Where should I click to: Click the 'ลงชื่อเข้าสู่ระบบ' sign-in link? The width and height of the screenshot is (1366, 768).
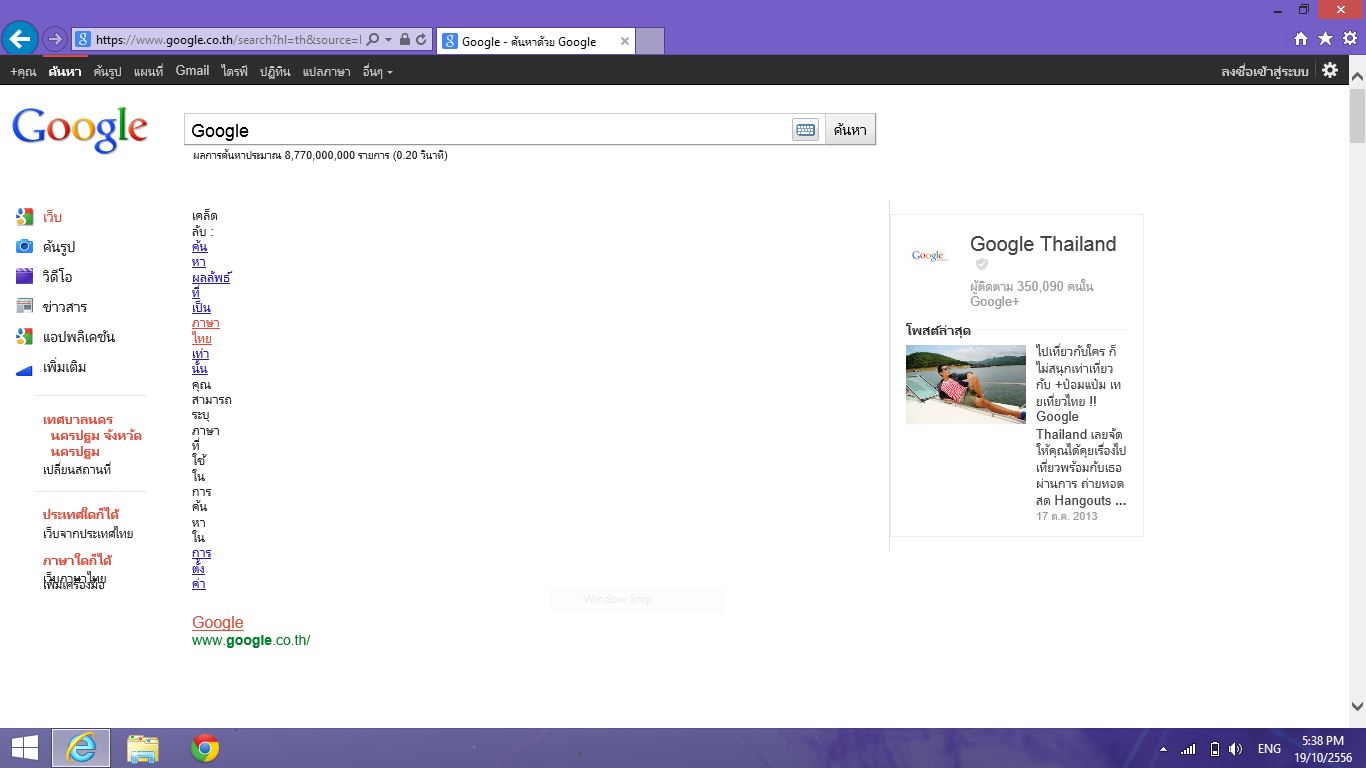tap(1265, 71)
